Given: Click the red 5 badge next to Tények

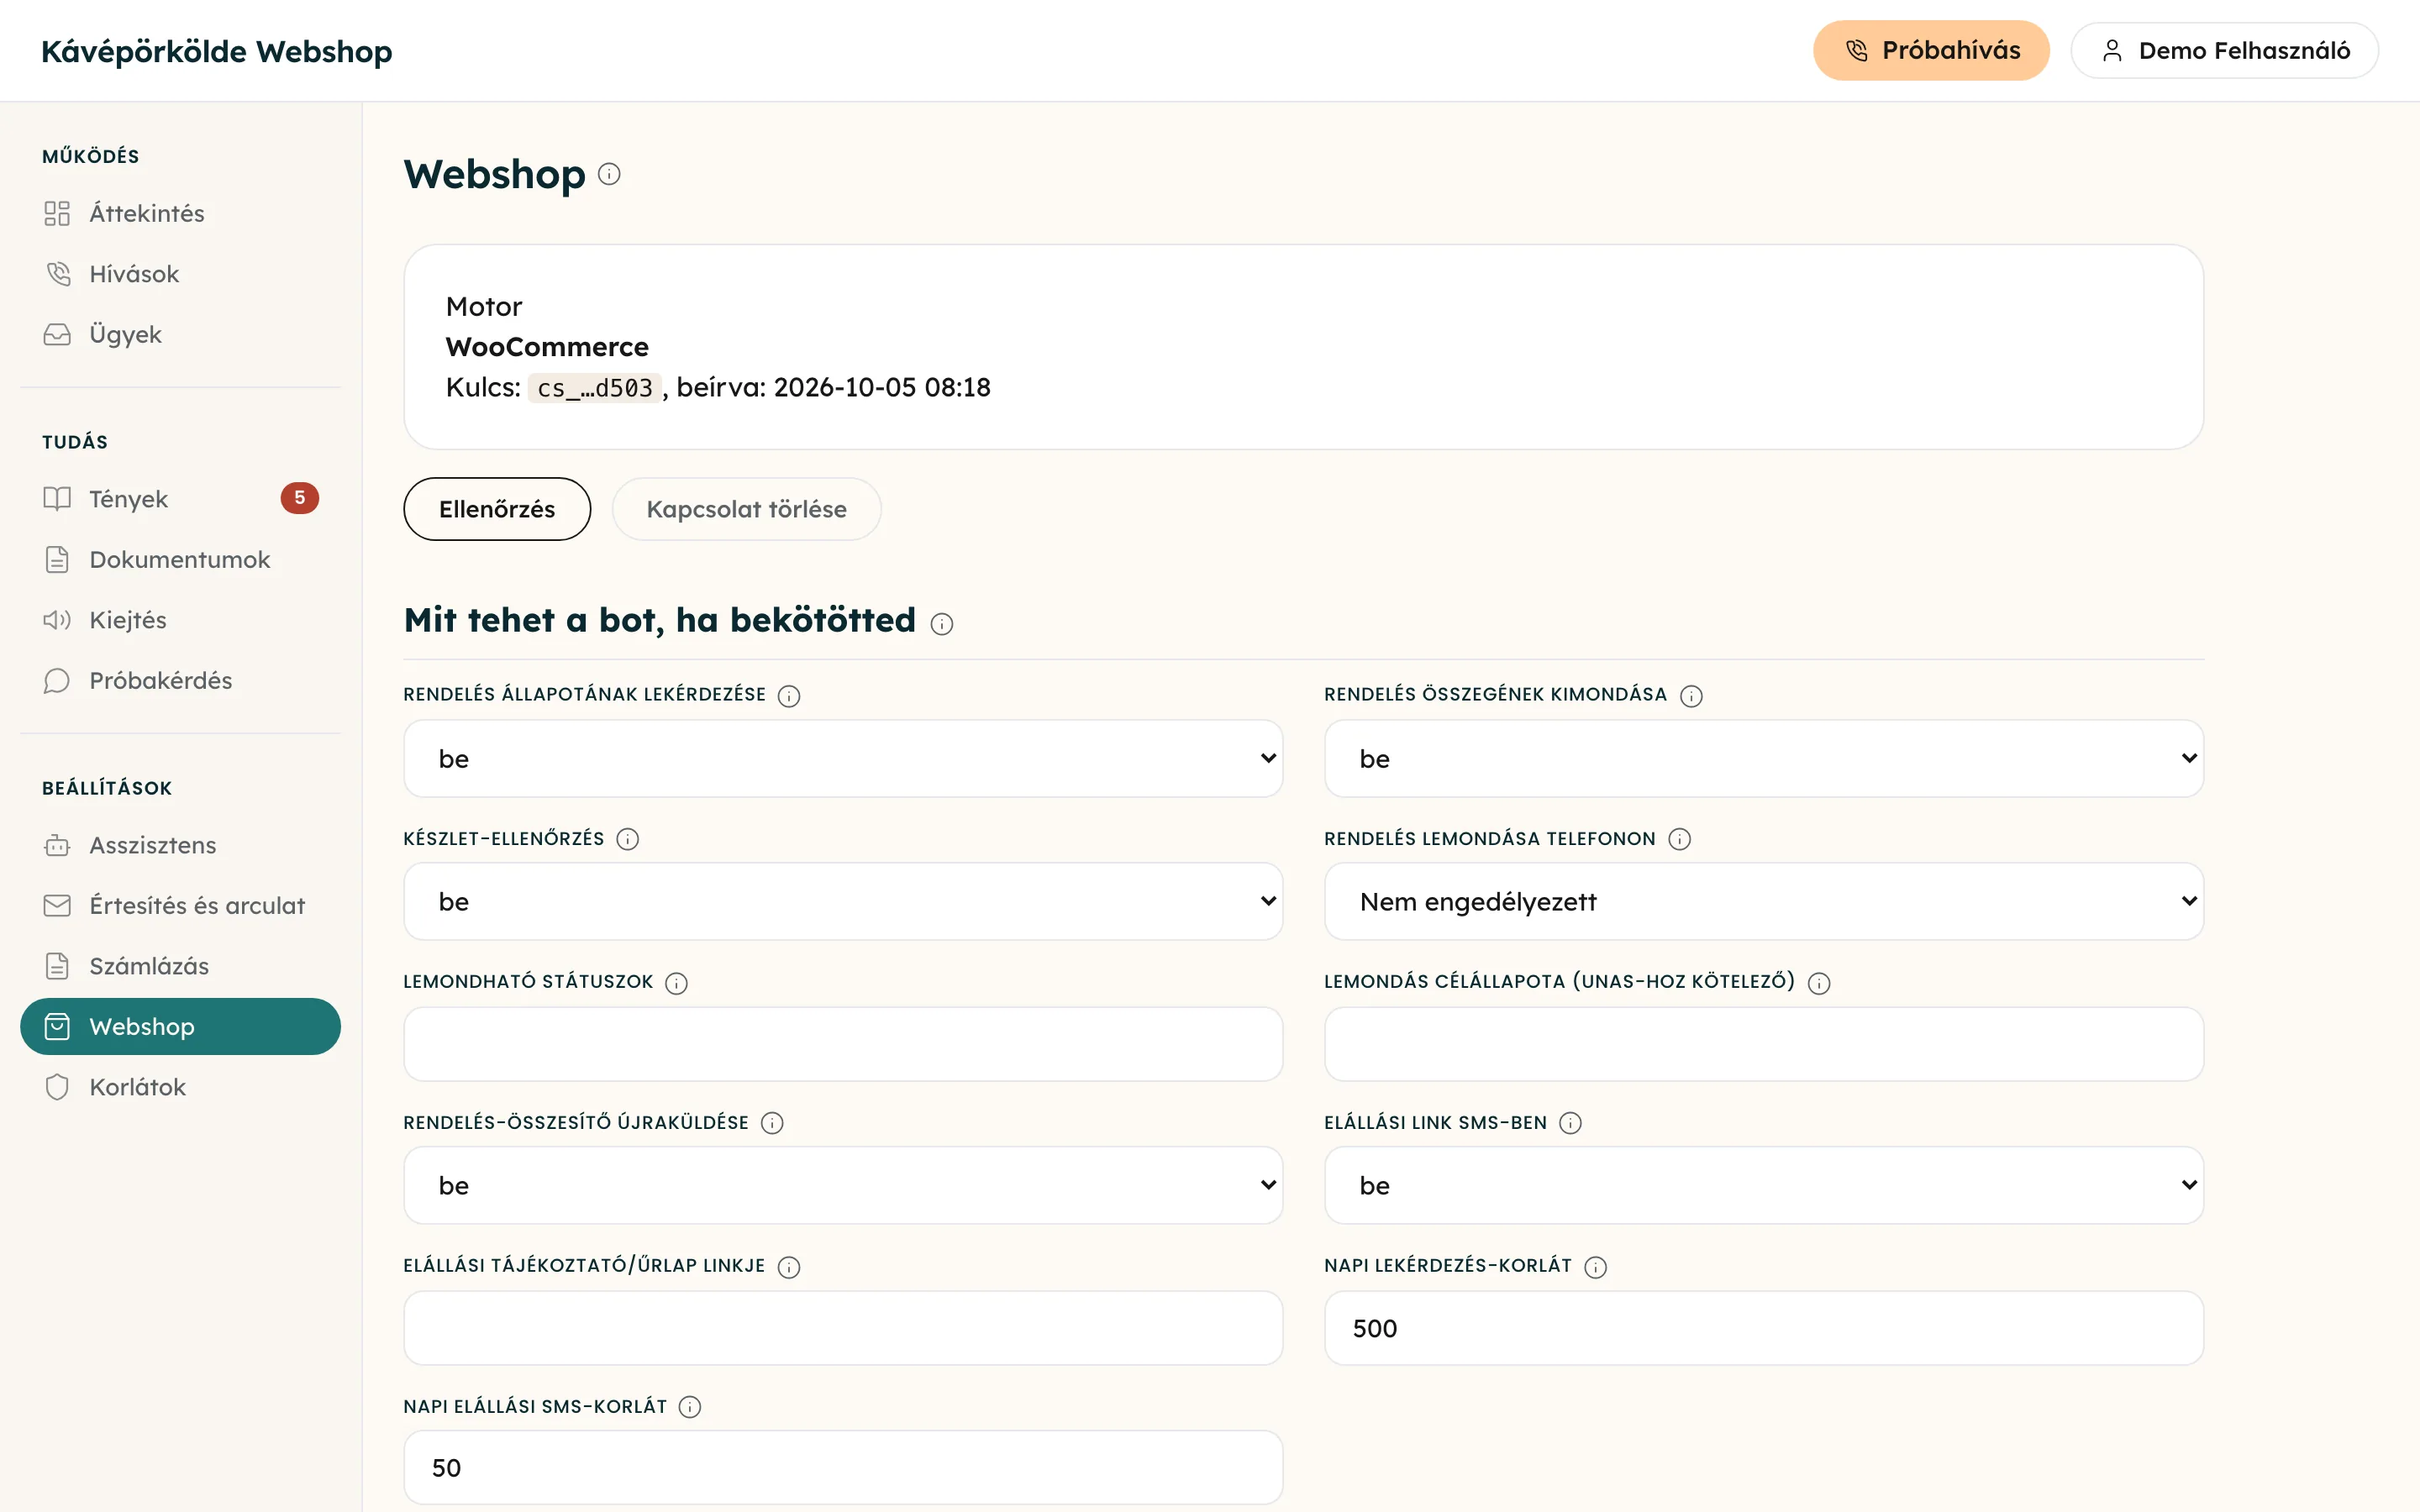Looking at the screenshot, I should point(299,498).
